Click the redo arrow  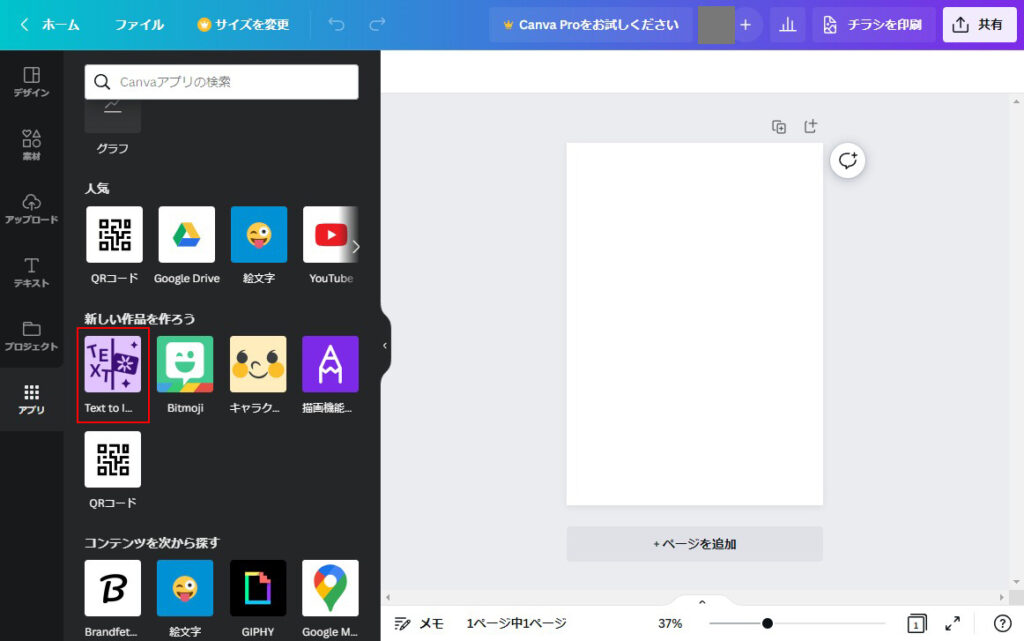click(x=377, y=25)
